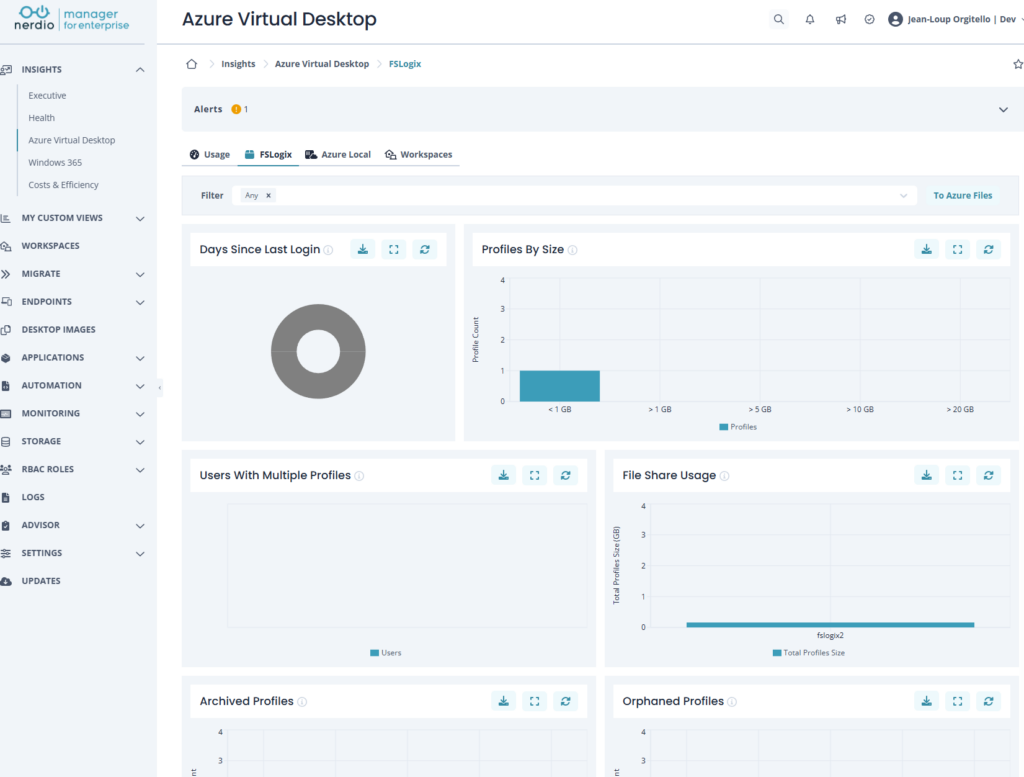
Task: Click info icon beside Profiles By Size
Action: [573, 250]
